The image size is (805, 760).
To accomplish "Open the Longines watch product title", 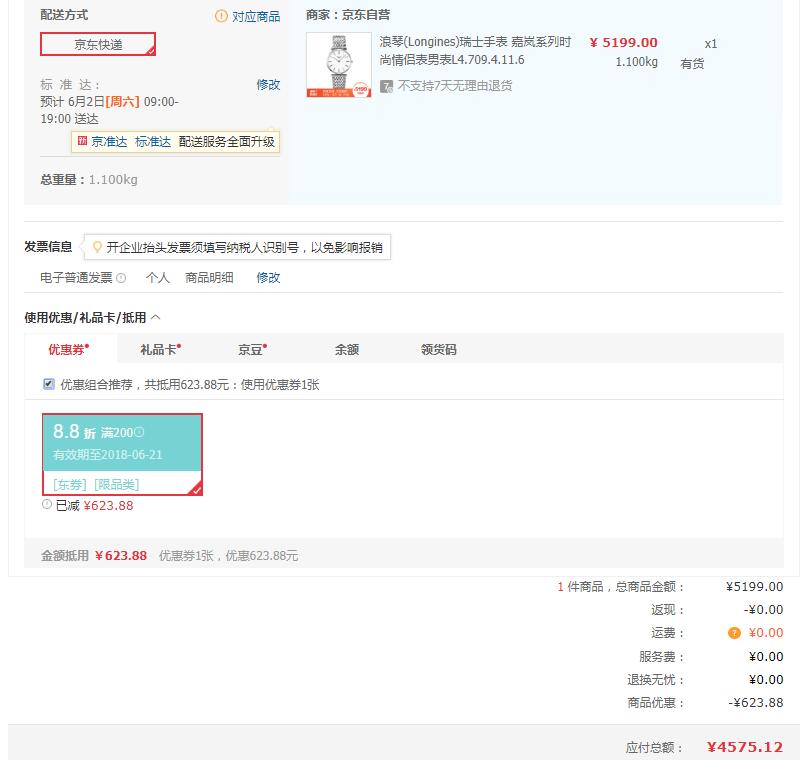I will (x=475, y=51).
